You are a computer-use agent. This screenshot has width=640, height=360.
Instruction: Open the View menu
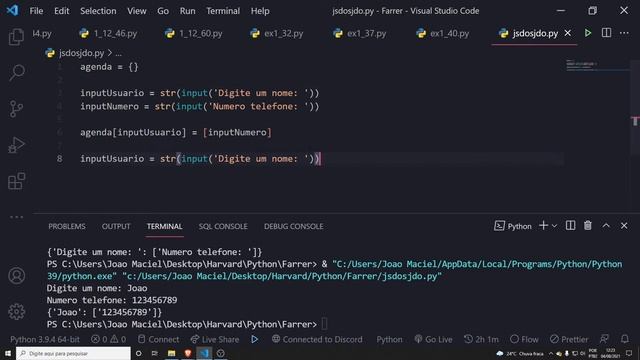click(137, 11)
